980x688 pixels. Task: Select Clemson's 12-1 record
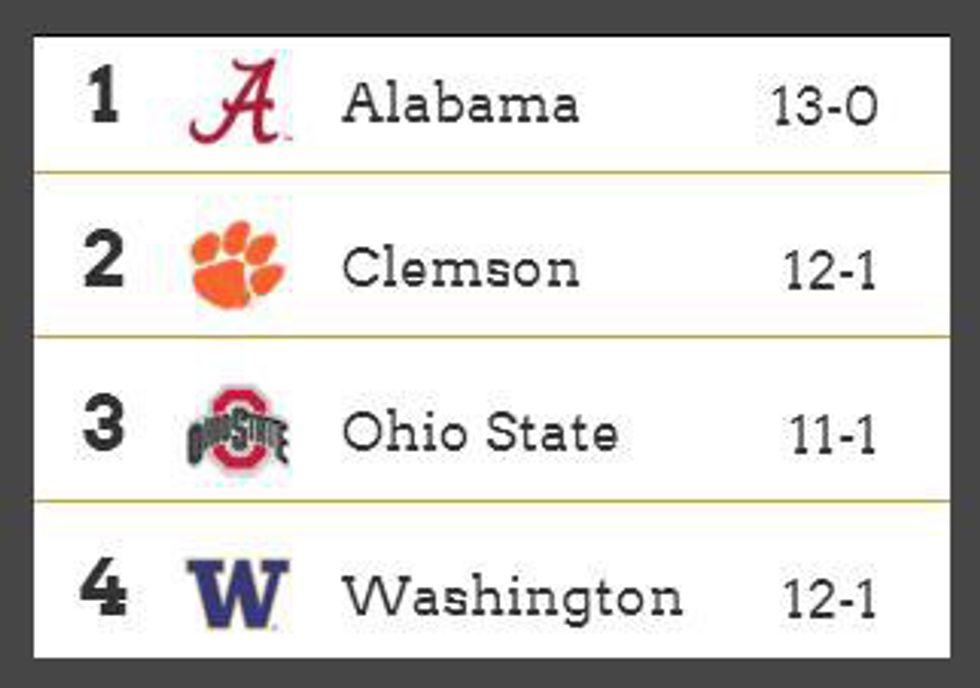click(830, 272)
